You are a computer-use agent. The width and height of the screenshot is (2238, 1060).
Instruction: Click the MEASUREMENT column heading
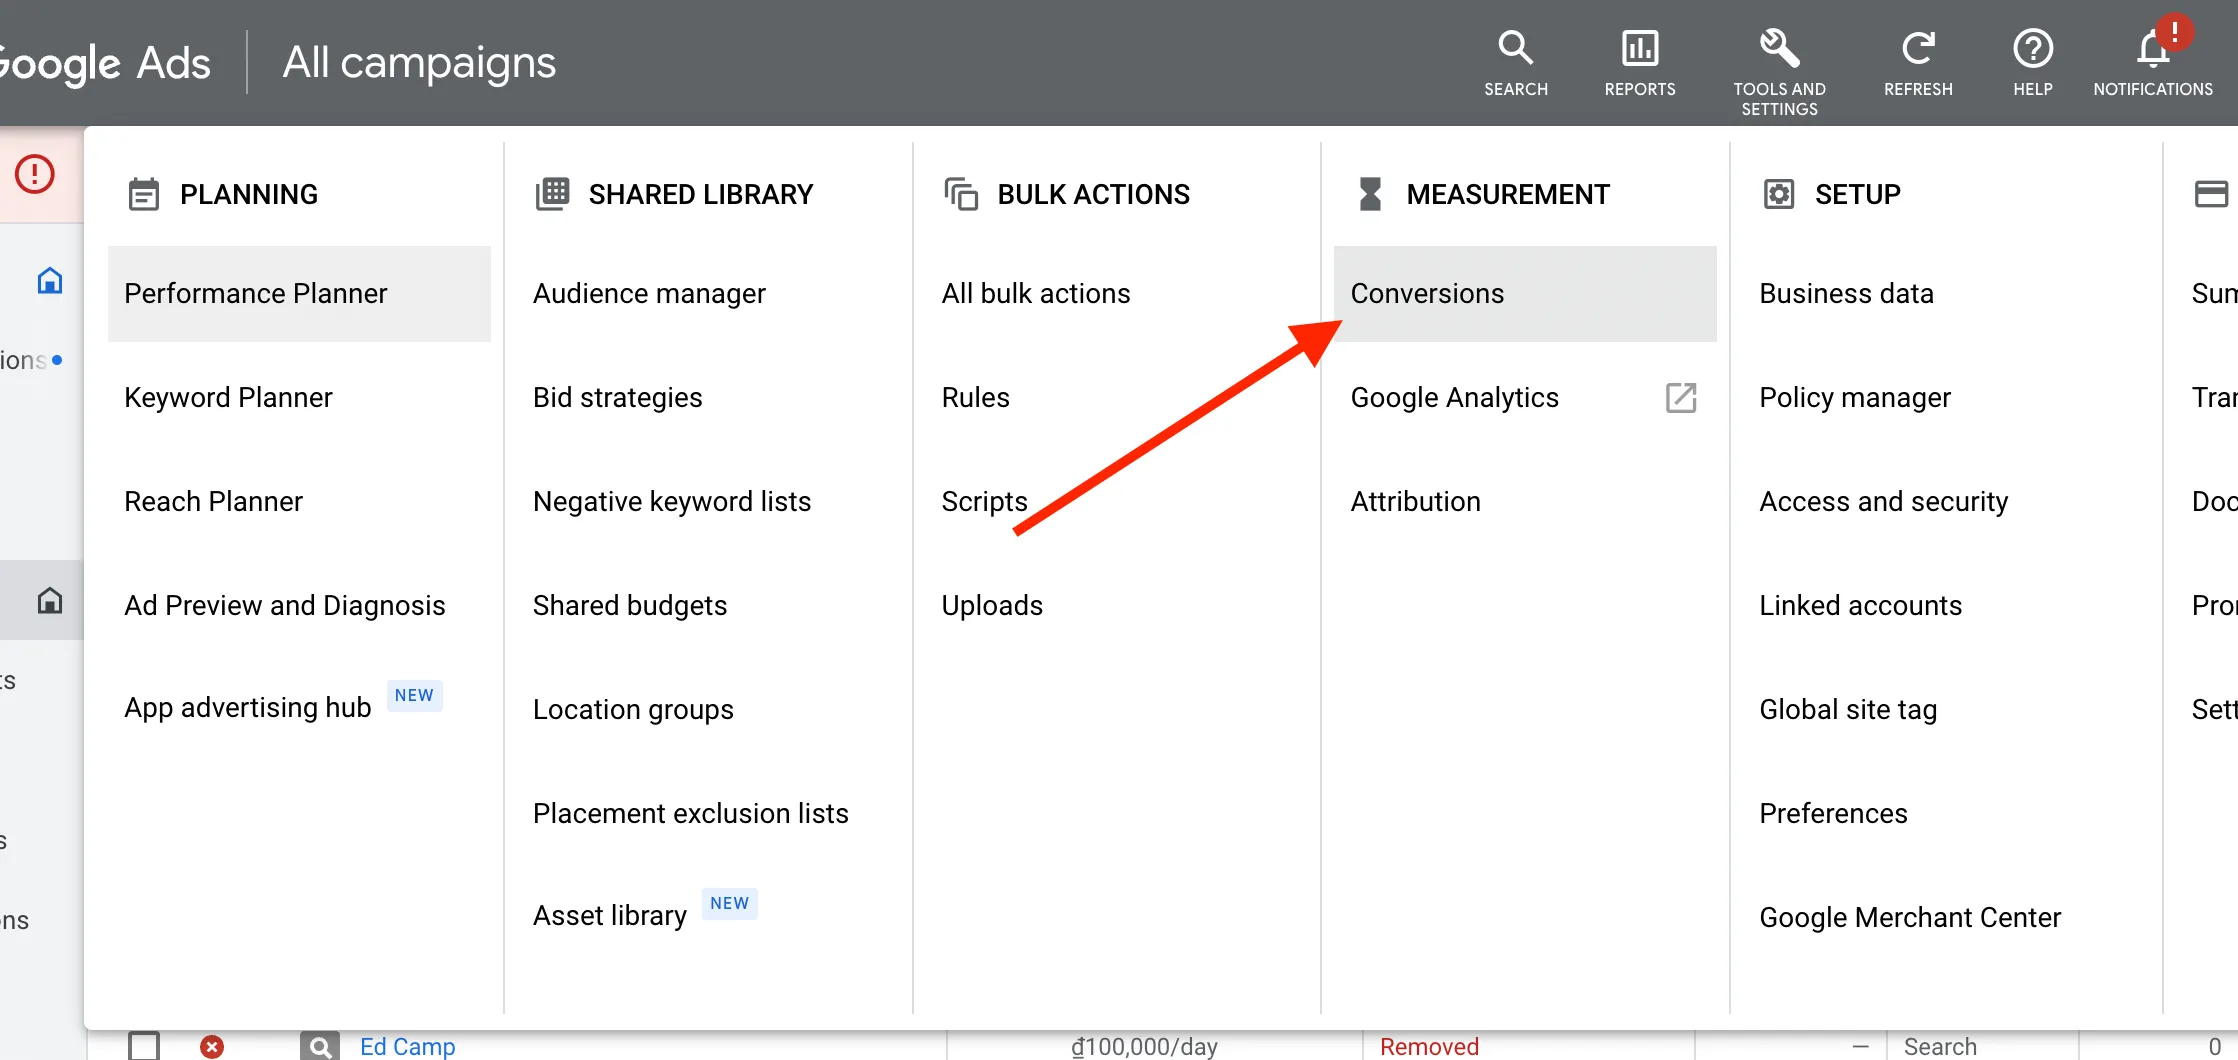pos(1508,194)
